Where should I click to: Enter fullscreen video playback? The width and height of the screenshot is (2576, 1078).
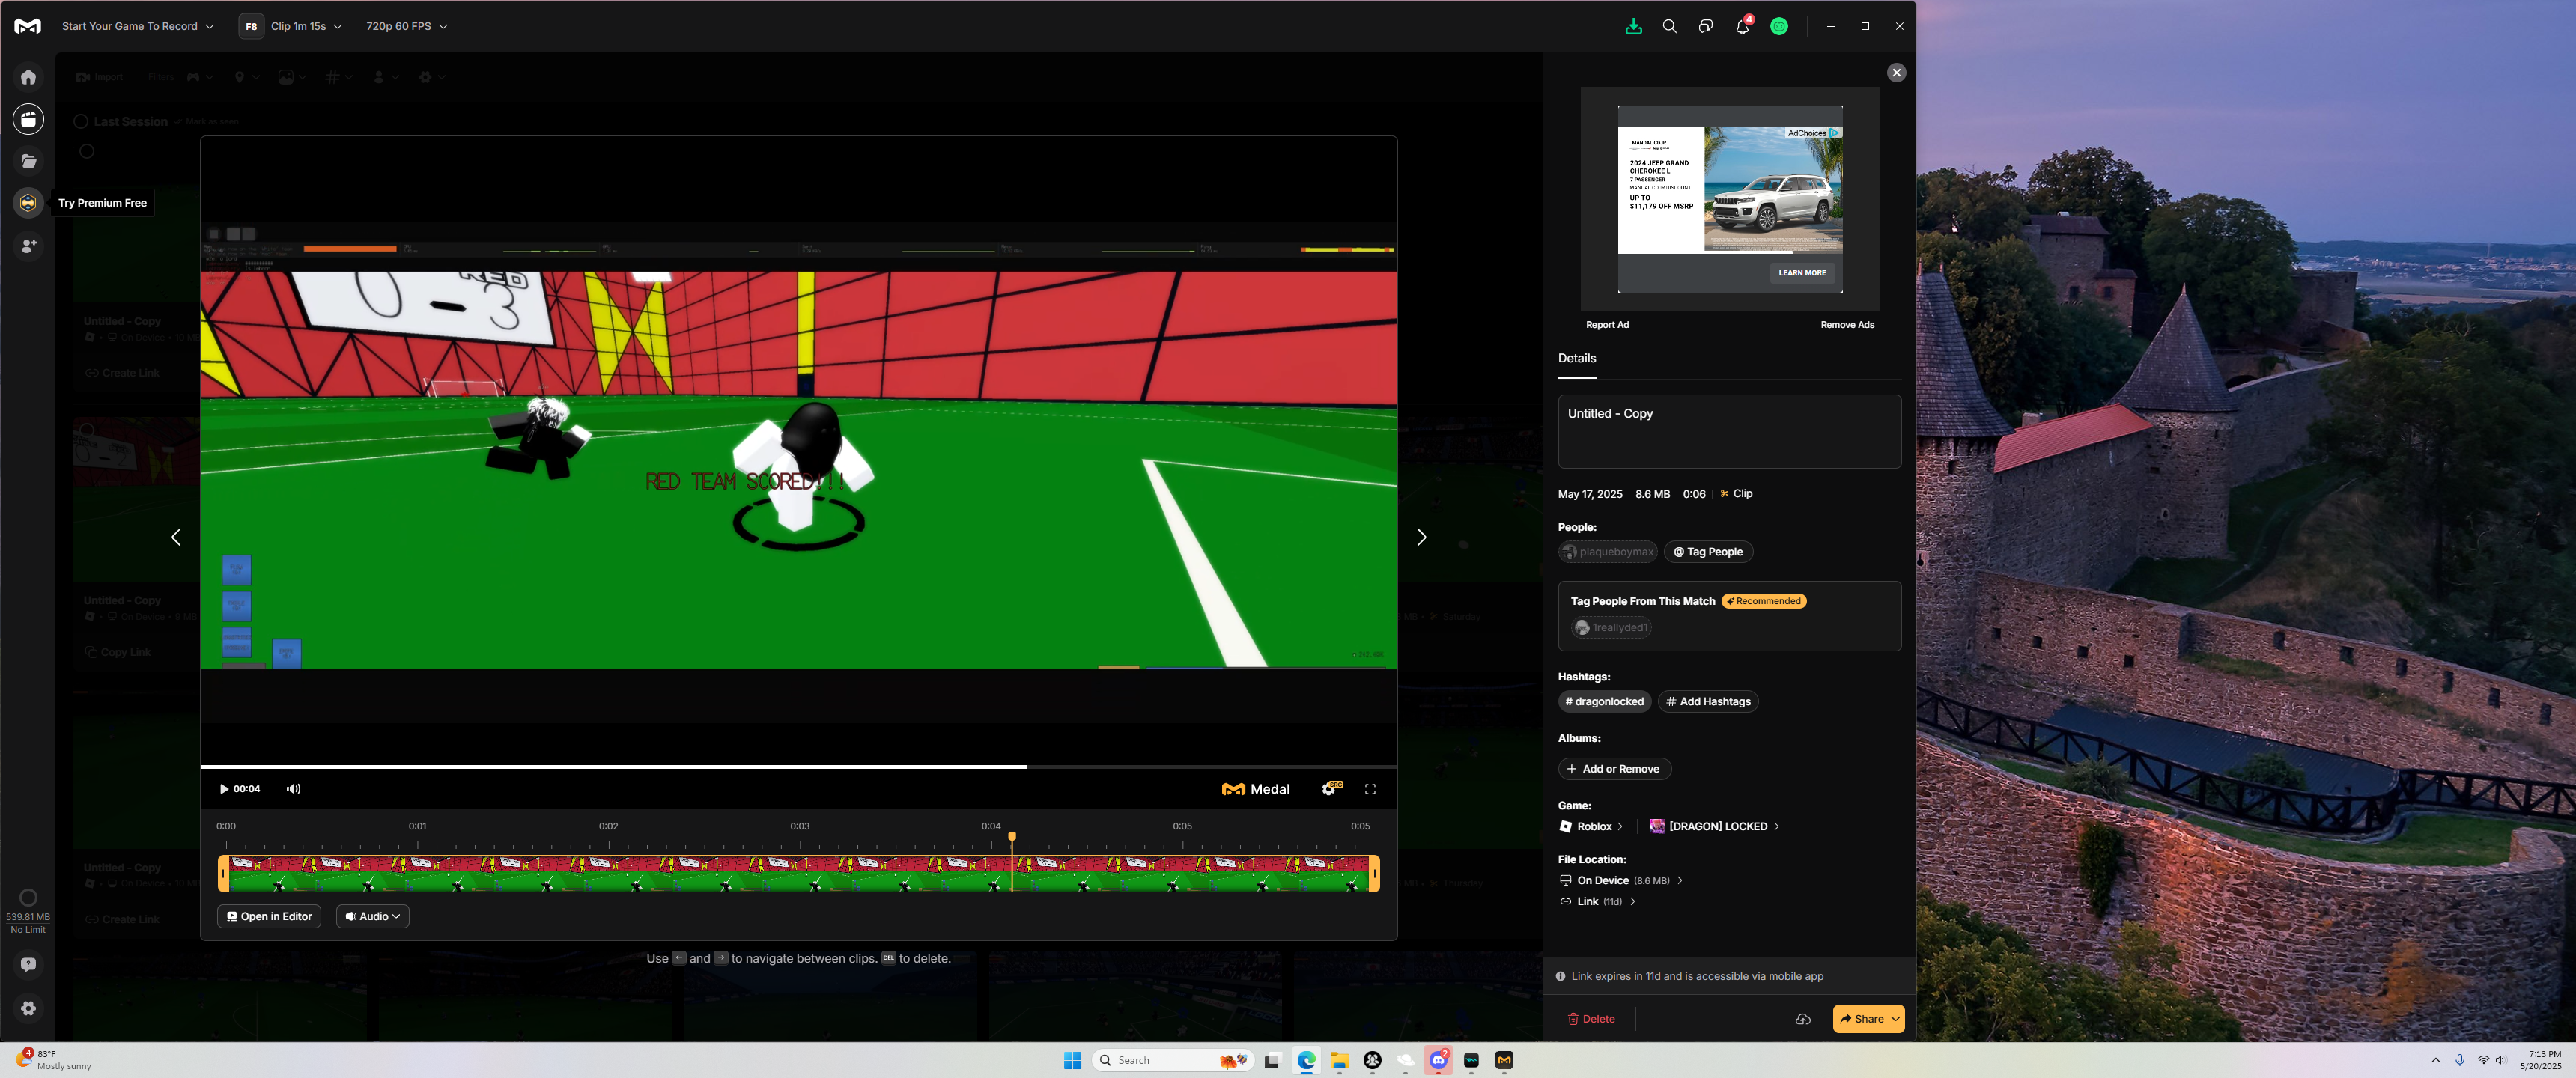[1370, 789]
